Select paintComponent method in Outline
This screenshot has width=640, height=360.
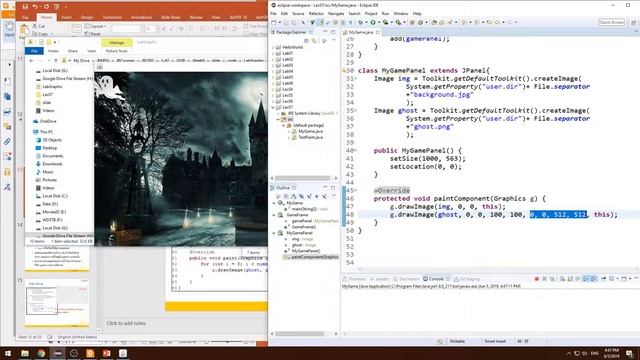(314, 257)
